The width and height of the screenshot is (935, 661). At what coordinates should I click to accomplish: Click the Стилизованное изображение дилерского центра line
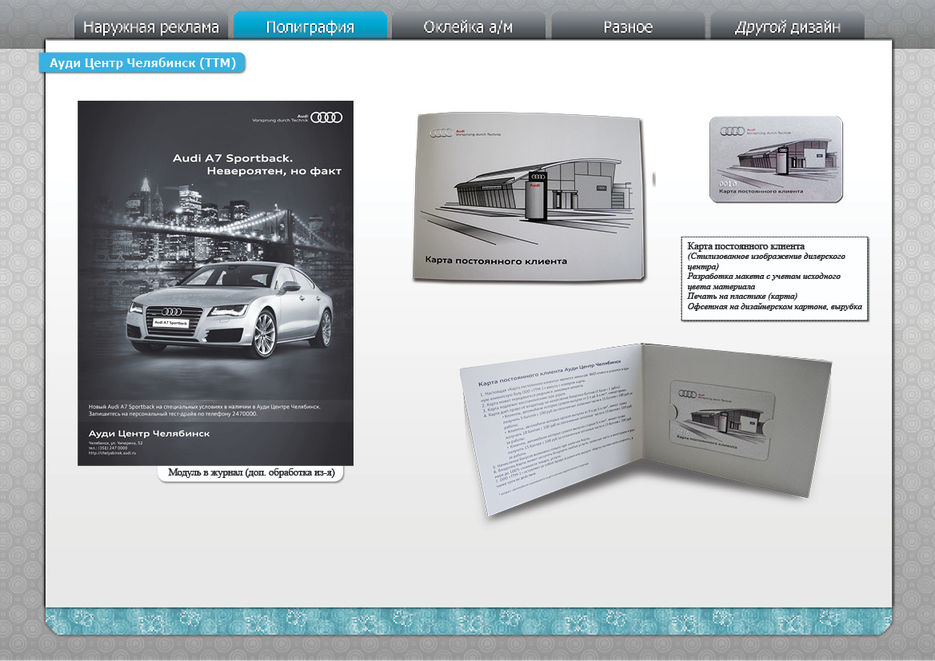(766, 261)
